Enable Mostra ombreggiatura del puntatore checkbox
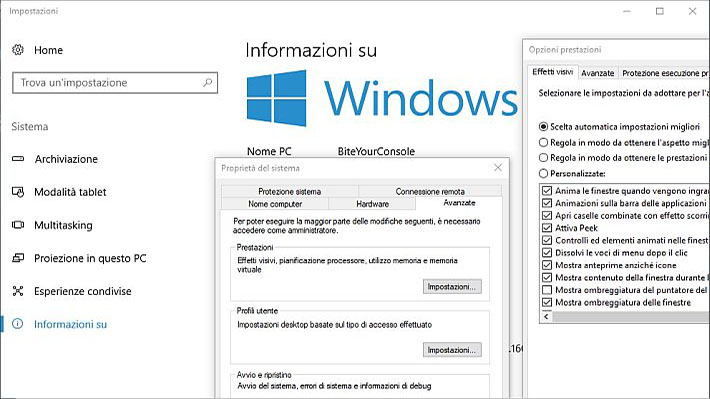This screenshot has height=399, width=710. [547, 290]
